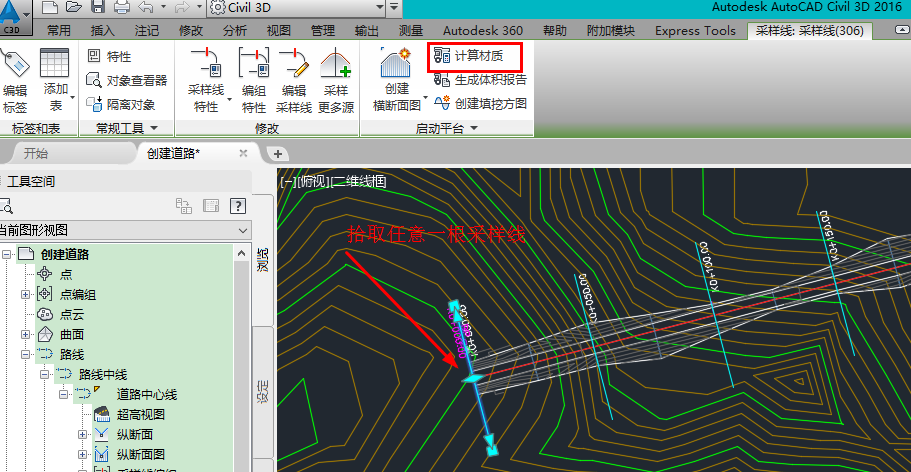Viewport: 911px width, 472px height.
Task: Open the Civil 3D application menu button
Action: click(14, 16)
